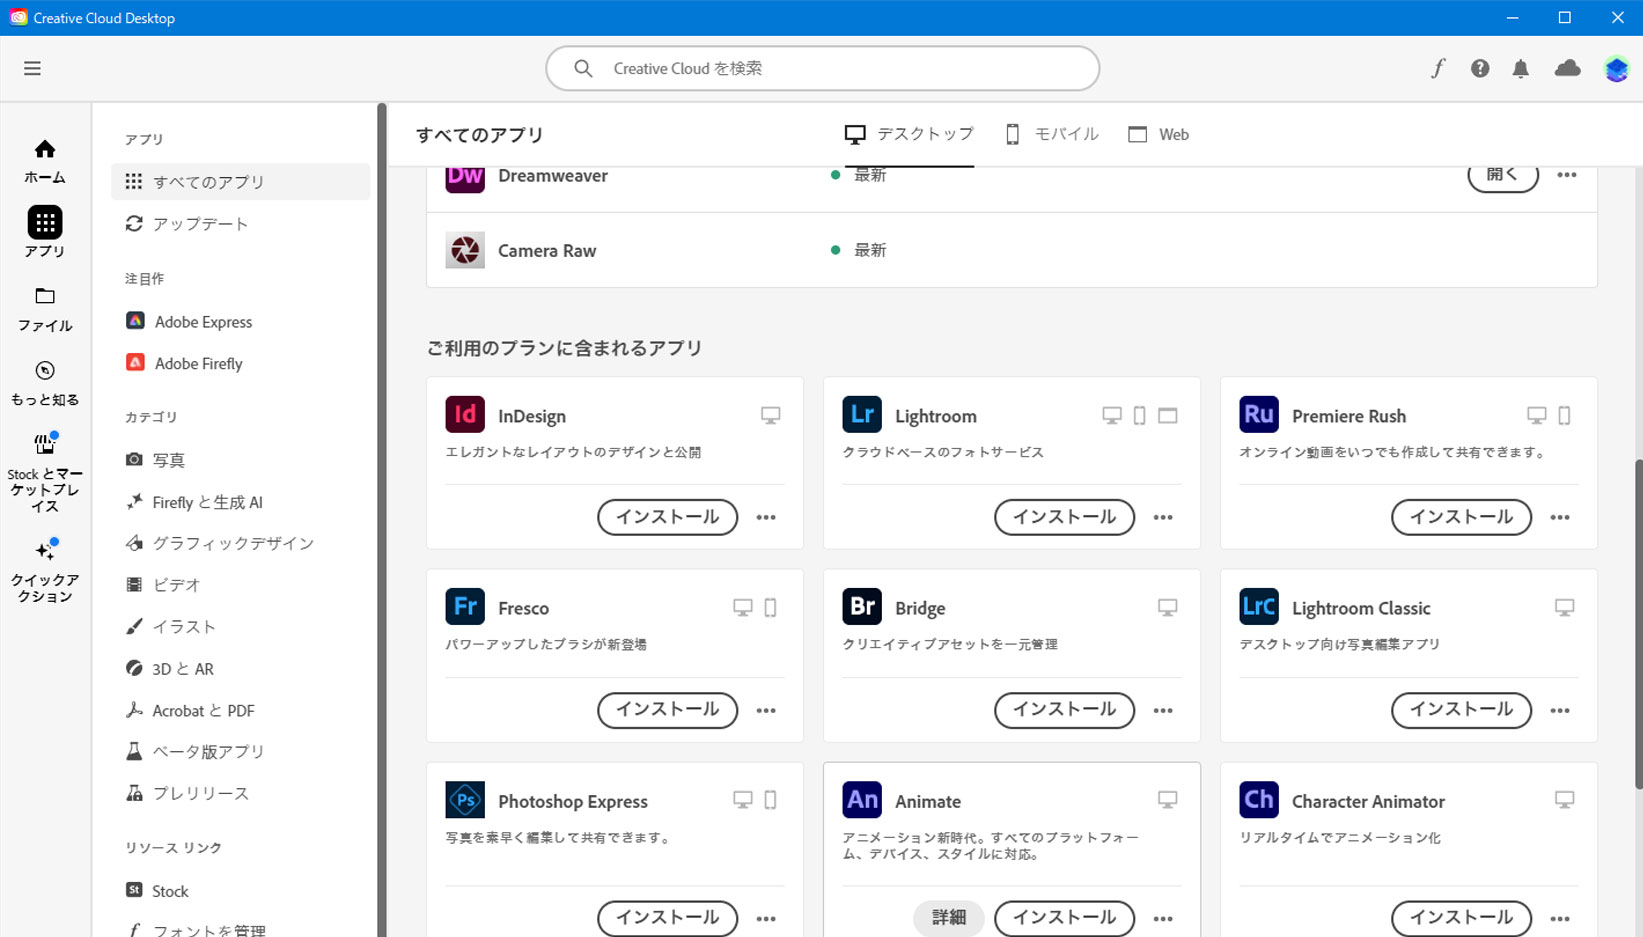The width and height of the screenshot is (1643, 937).
Task: Click the Photoshop Express app icon
Action: 465,800
